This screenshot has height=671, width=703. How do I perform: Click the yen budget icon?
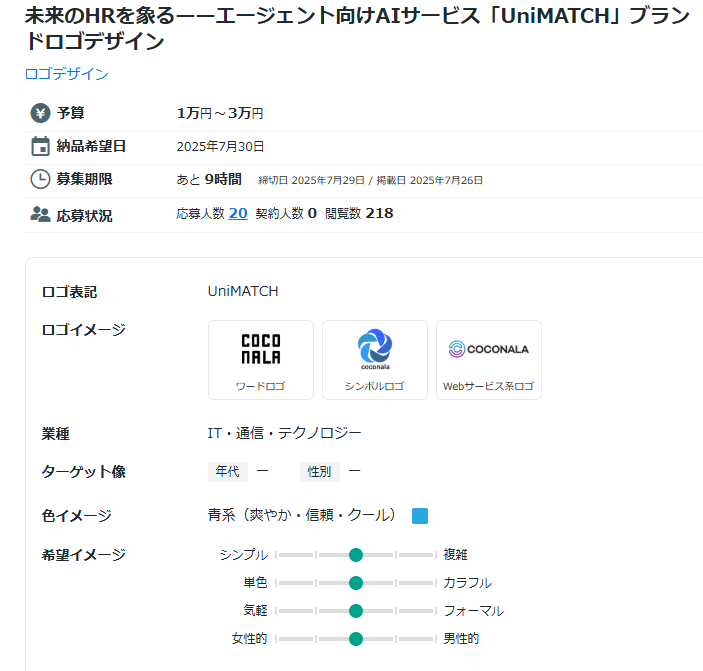coord(40,113)
